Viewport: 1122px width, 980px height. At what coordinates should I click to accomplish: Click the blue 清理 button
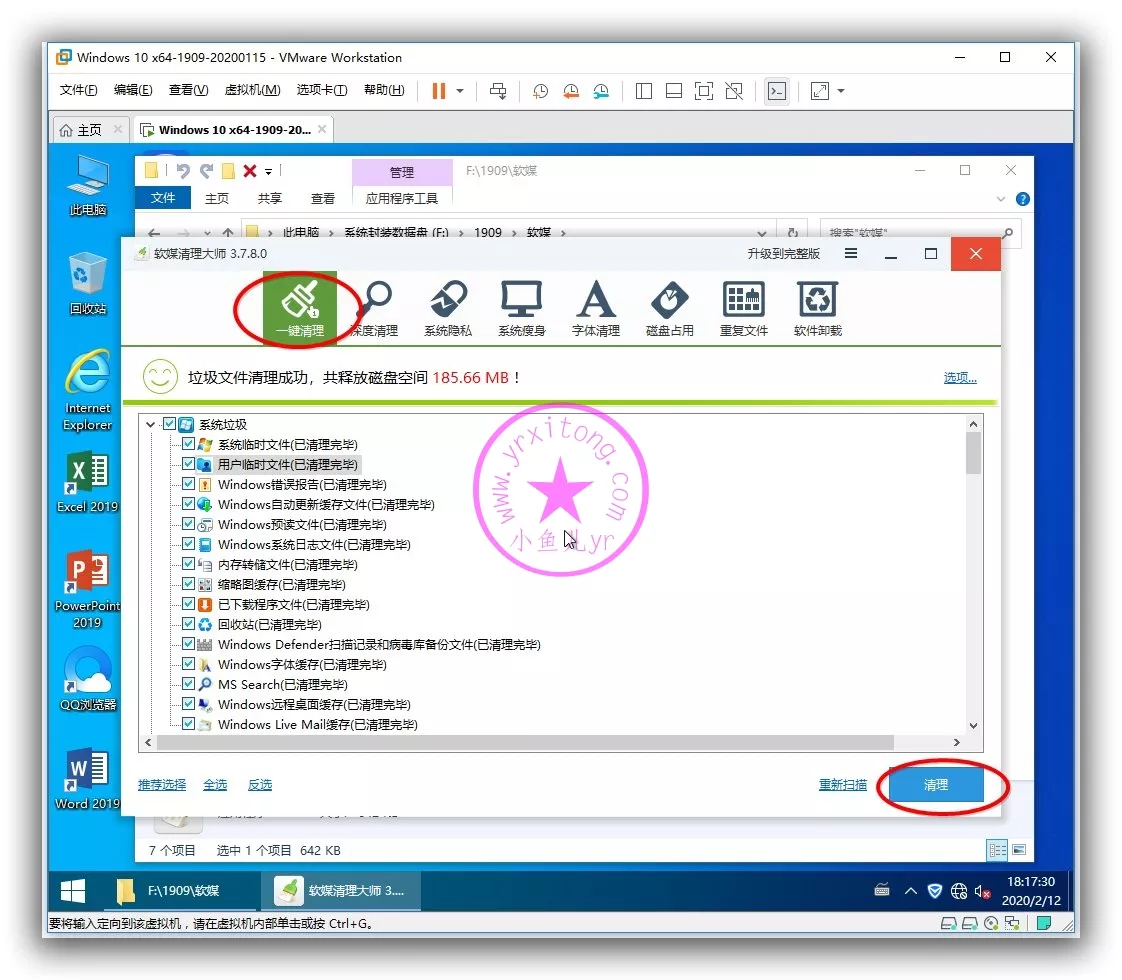coord(935,785)
